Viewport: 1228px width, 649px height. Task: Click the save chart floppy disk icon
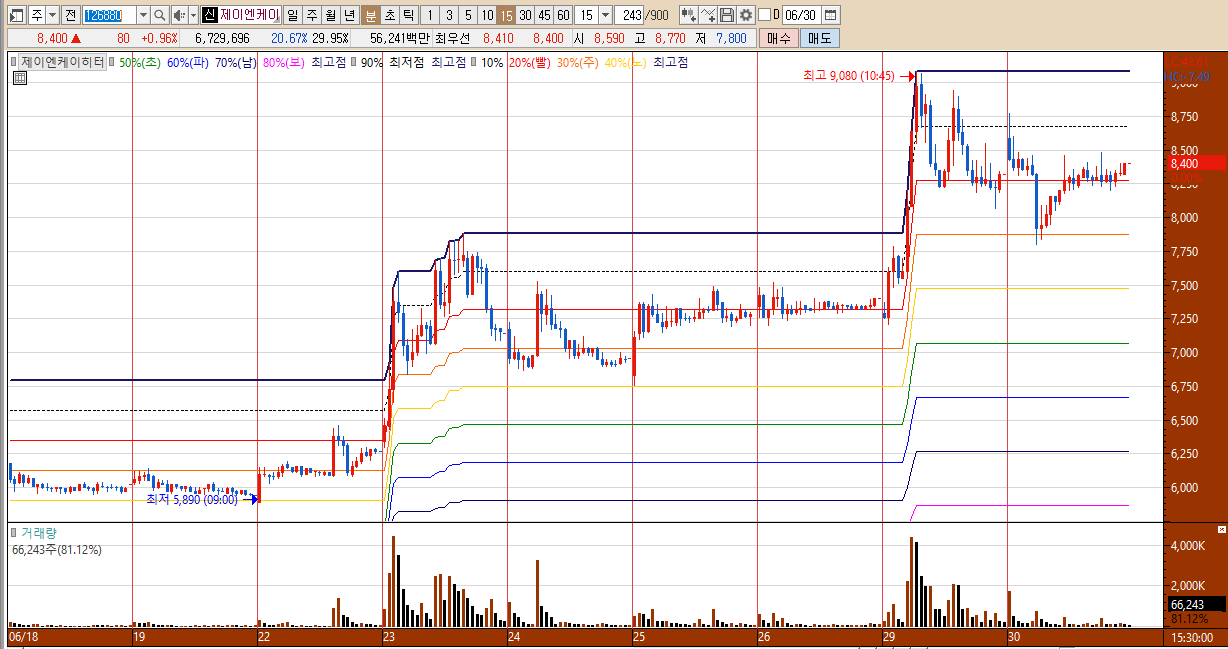727,15
